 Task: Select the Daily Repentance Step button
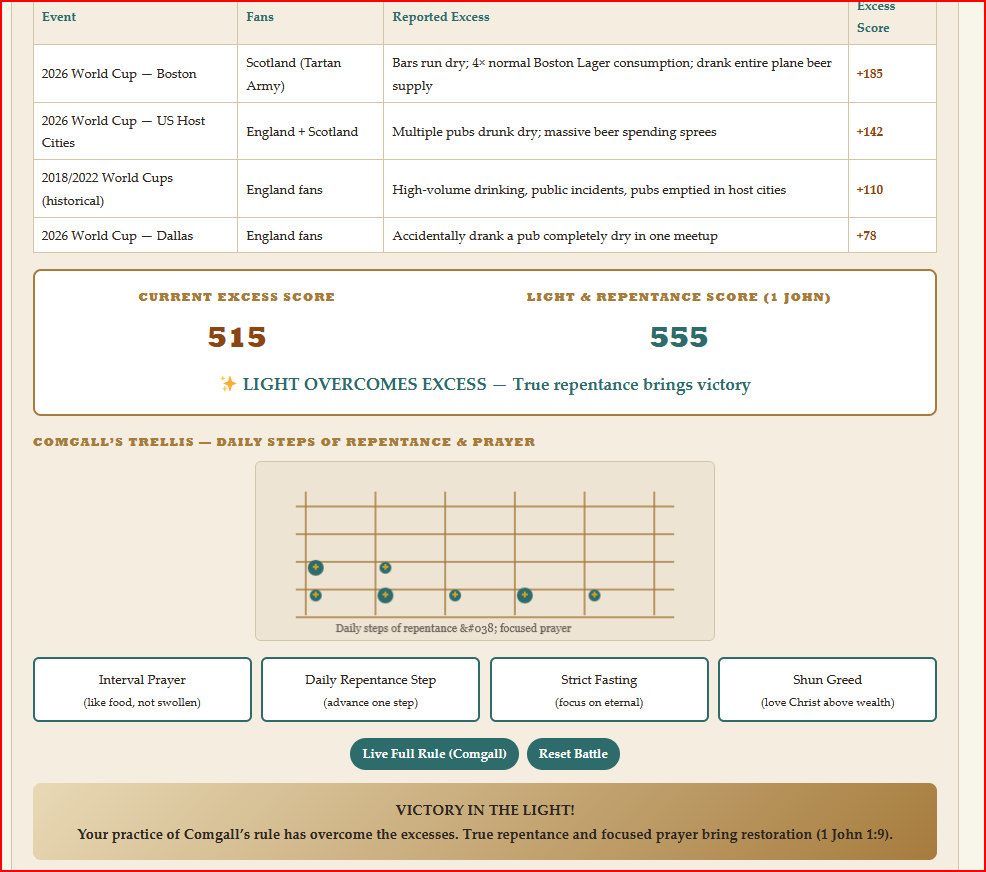(370, 690)
